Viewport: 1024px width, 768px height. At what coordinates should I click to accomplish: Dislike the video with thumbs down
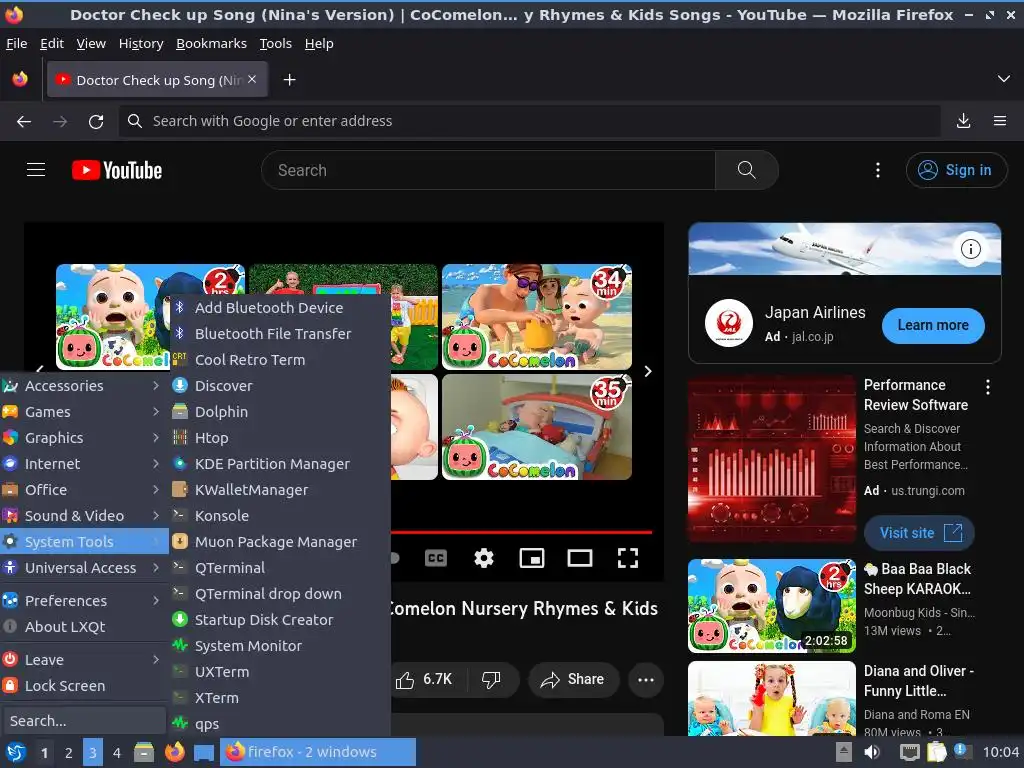click(491, 679)
